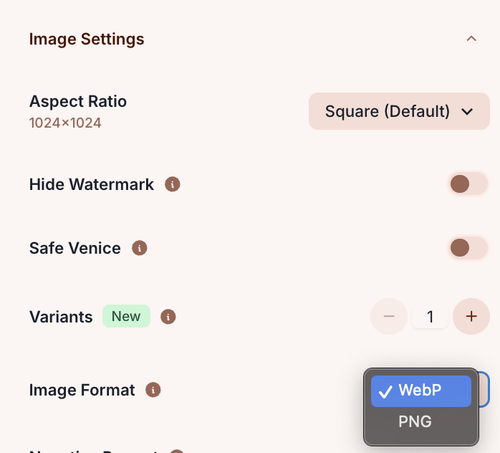The height and width of the screenshot is (453, 500).
Task: Click the Safe Venice info icon
Action: (x=139, y=248)
